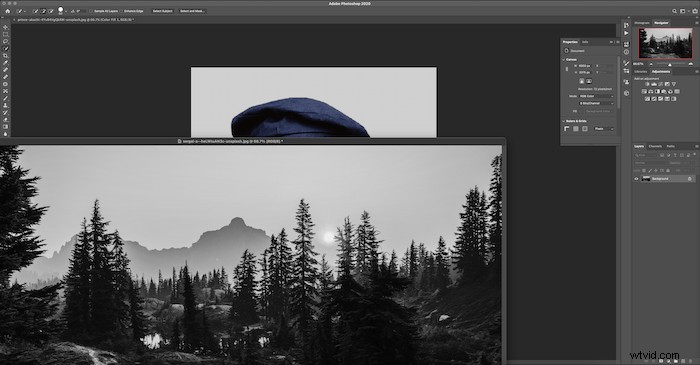
Task: Add a Brightness/Contrast adjustment
Action: tap(647, 84)
